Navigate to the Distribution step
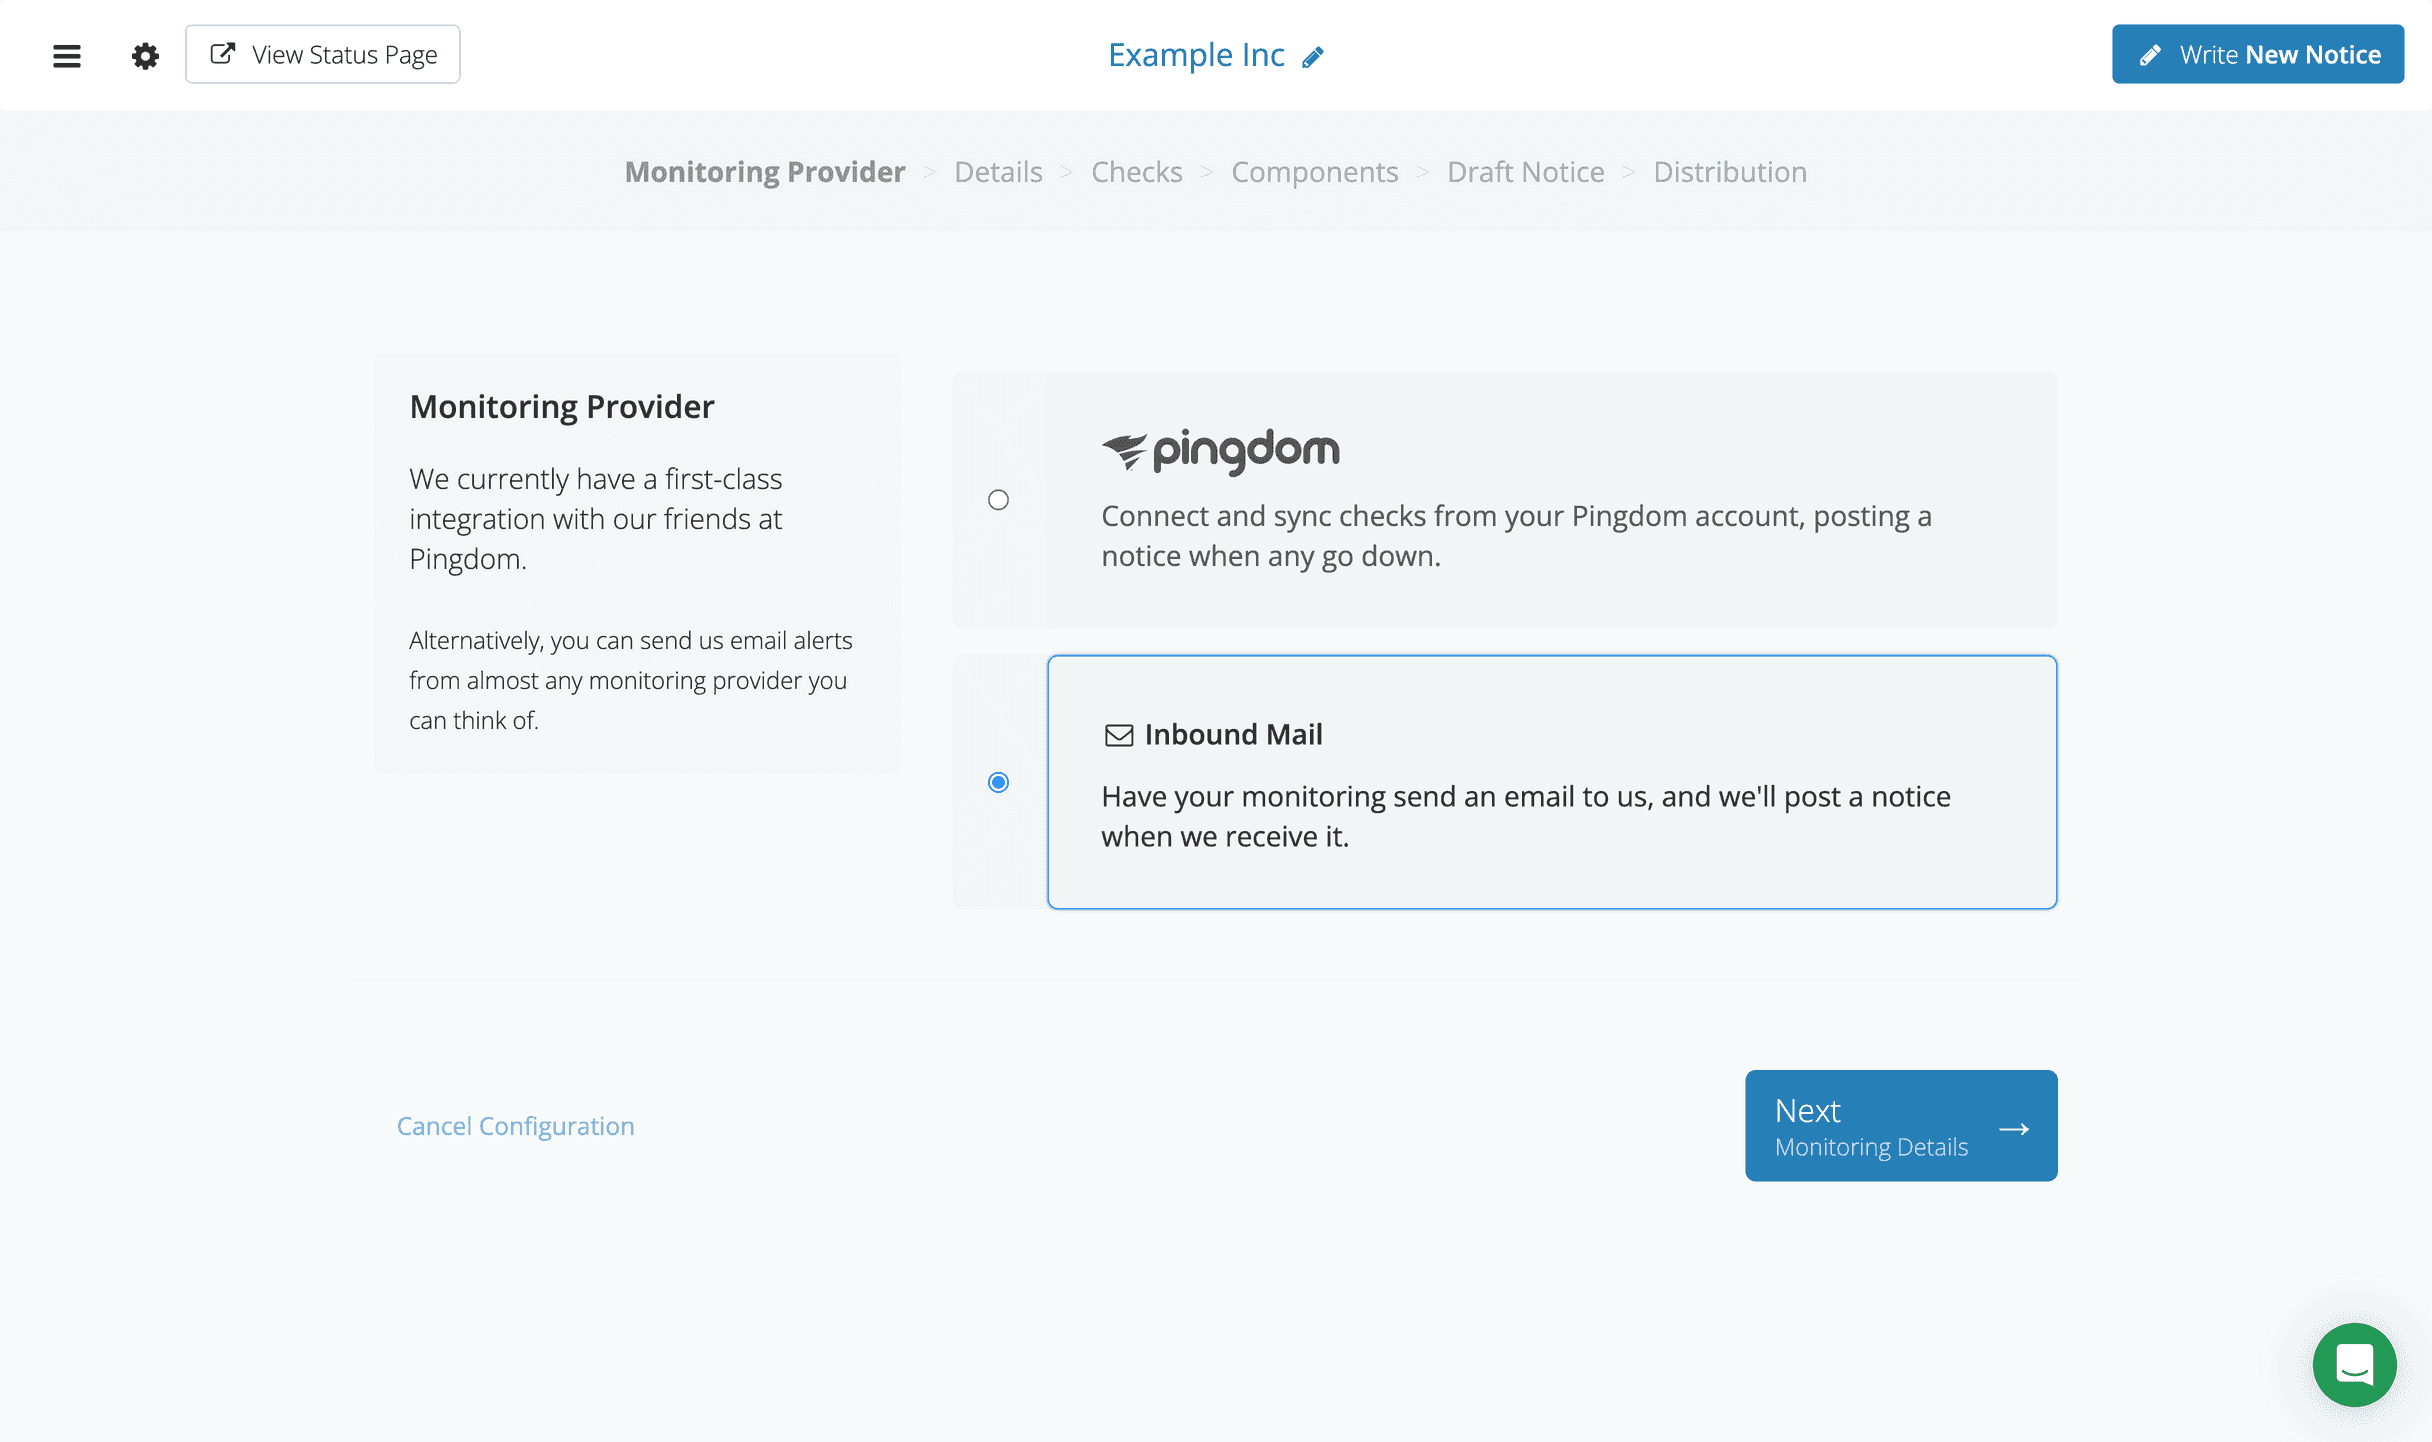The width and height of the screenshot is (2432, 1442). click(x=1730, y=170)
